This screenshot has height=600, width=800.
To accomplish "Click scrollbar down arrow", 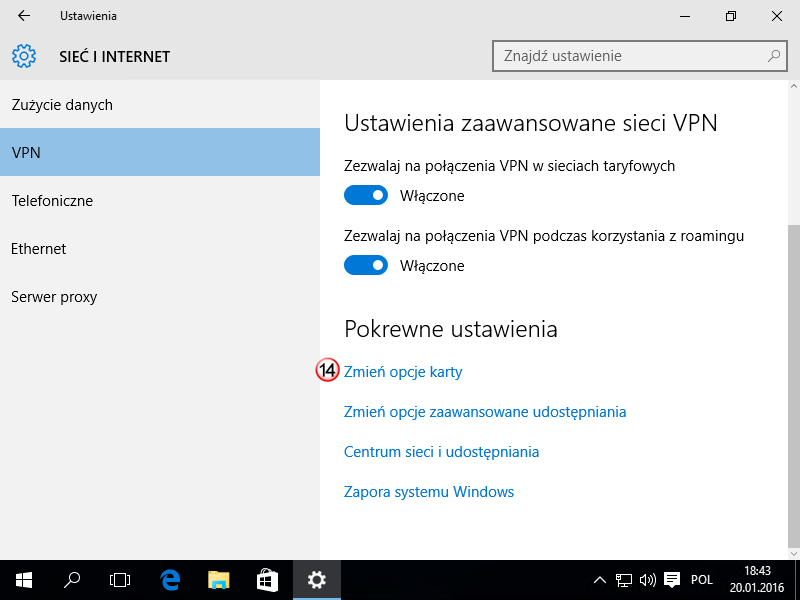I will click(794, 554).
